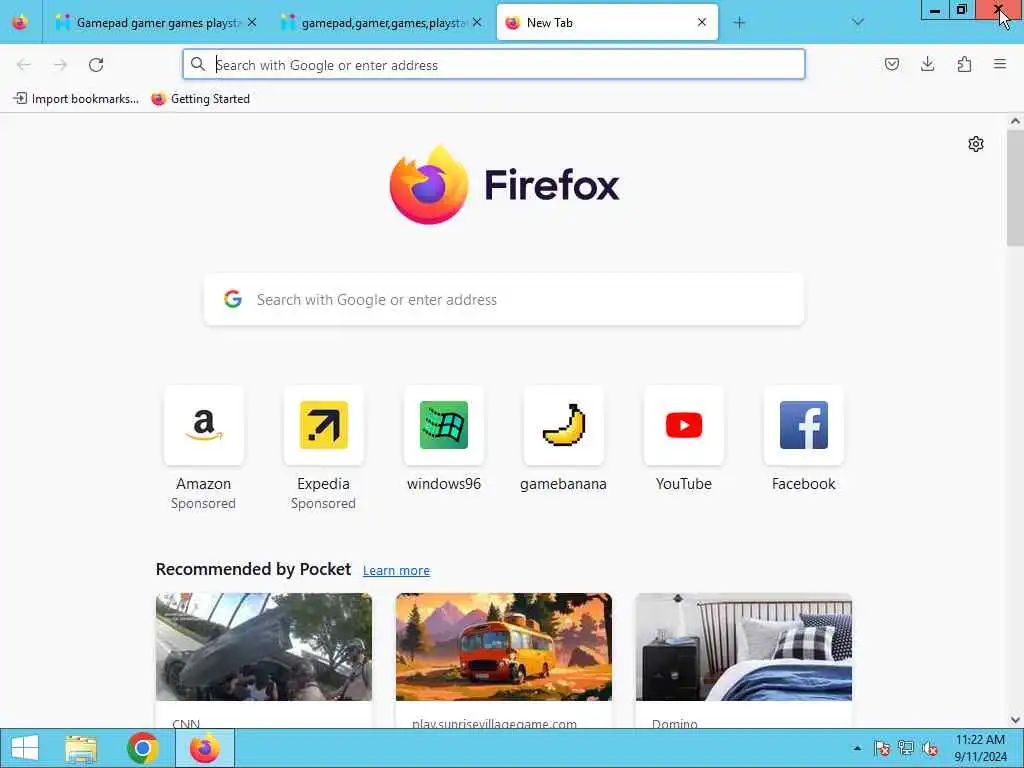Click the Google G logo in search box
Viewport: 1024px width, 768px height.
233,299
